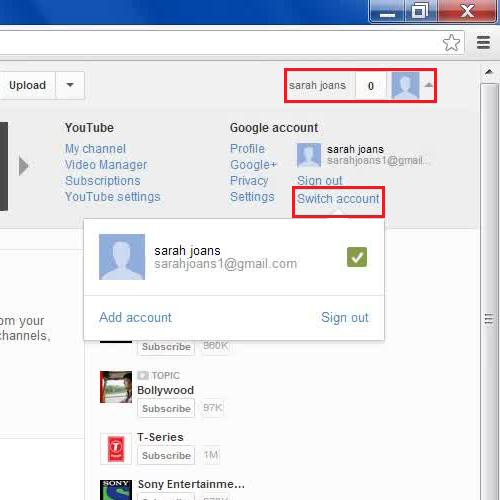Image resolution: width=500 pixels, height=500 pixels.
Task: Click the Sony Entertainment channel logo
Action: (116, 490)
